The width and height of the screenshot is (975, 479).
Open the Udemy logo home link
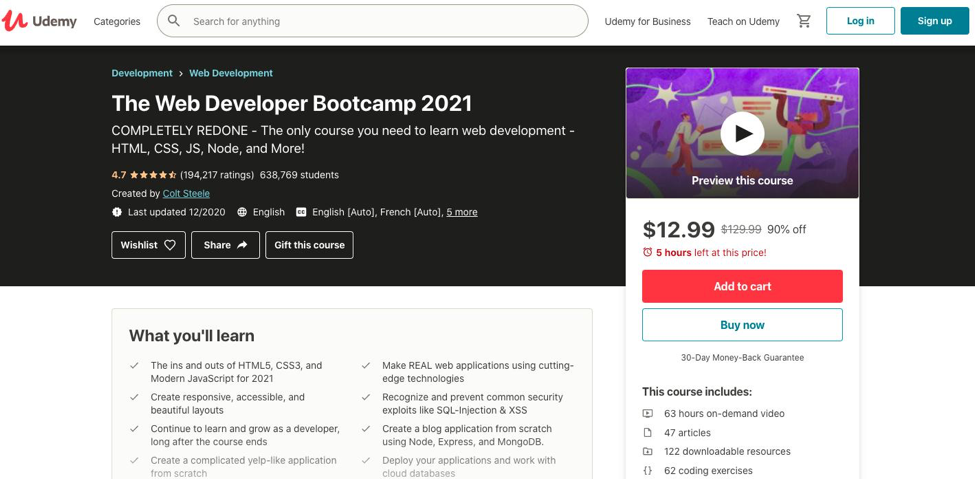pyautogui.click(x=39, y=21)
